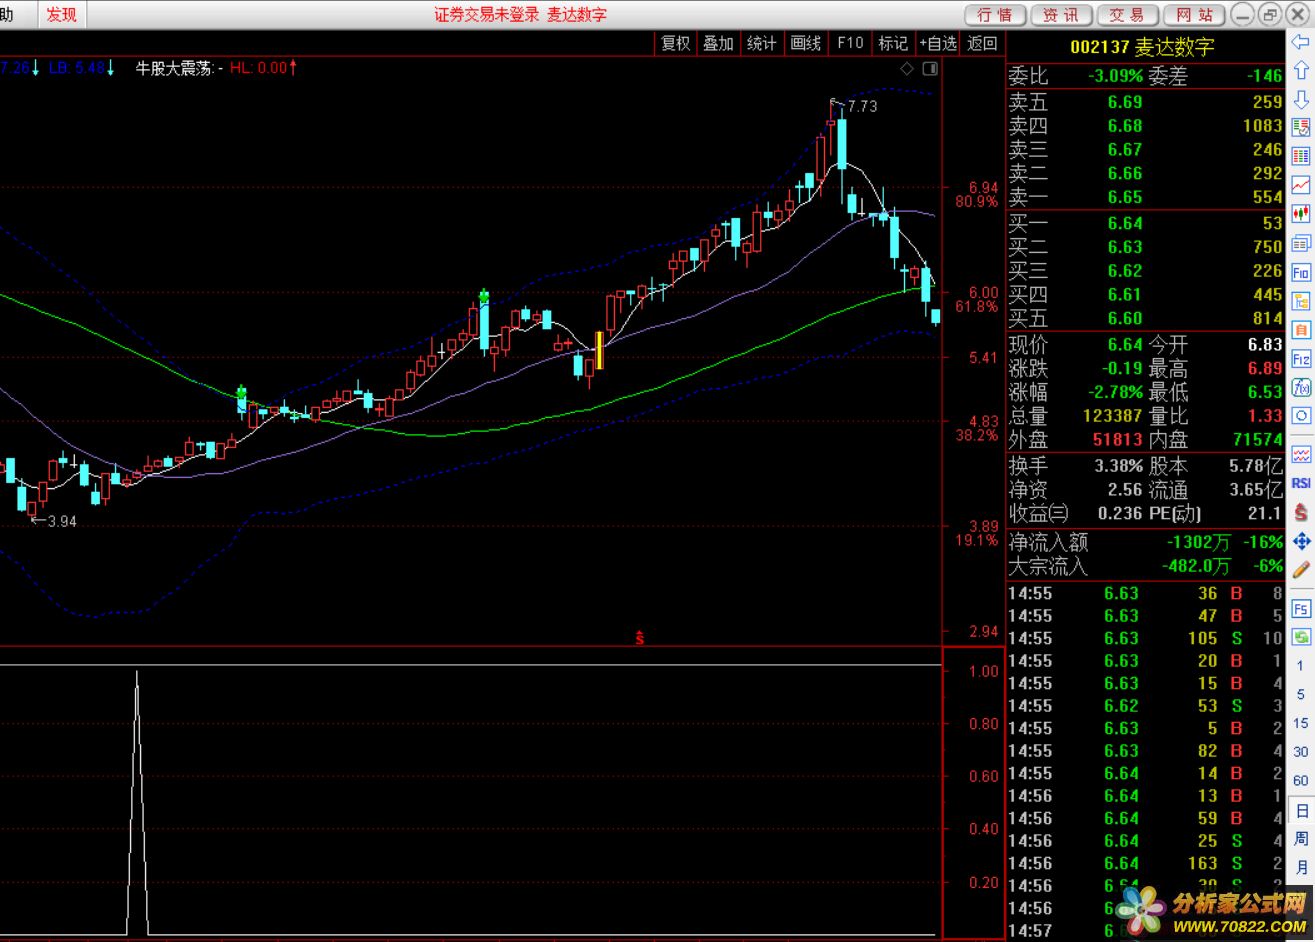Screen dimensions: 1315x942
Task: Open the checklist report icon in sidebar
Action: coord(1301,127)
